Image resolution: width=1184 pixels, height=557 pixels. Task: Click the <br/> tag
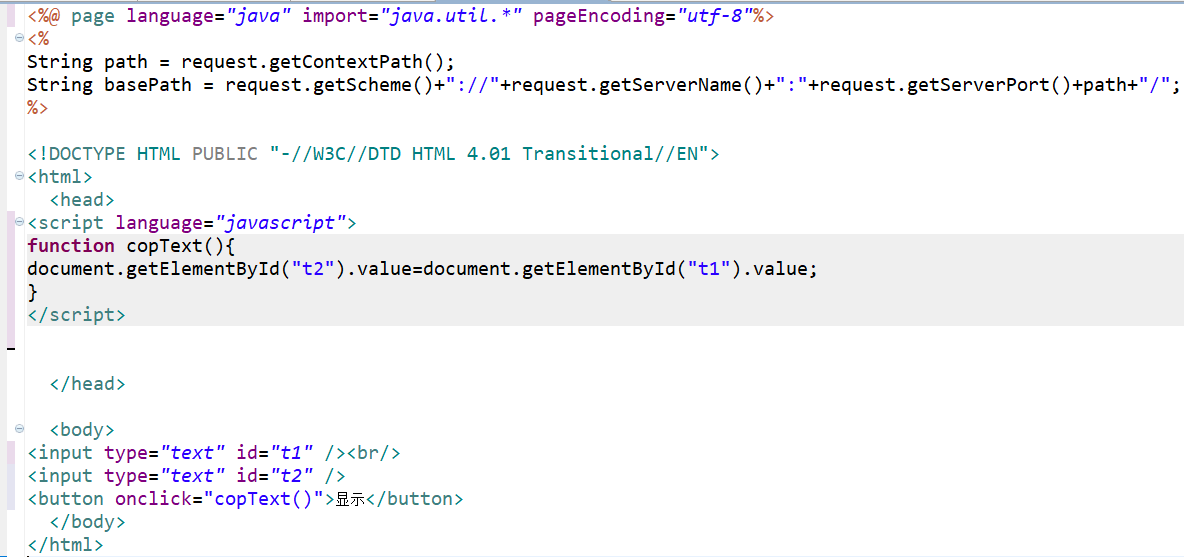374,453
